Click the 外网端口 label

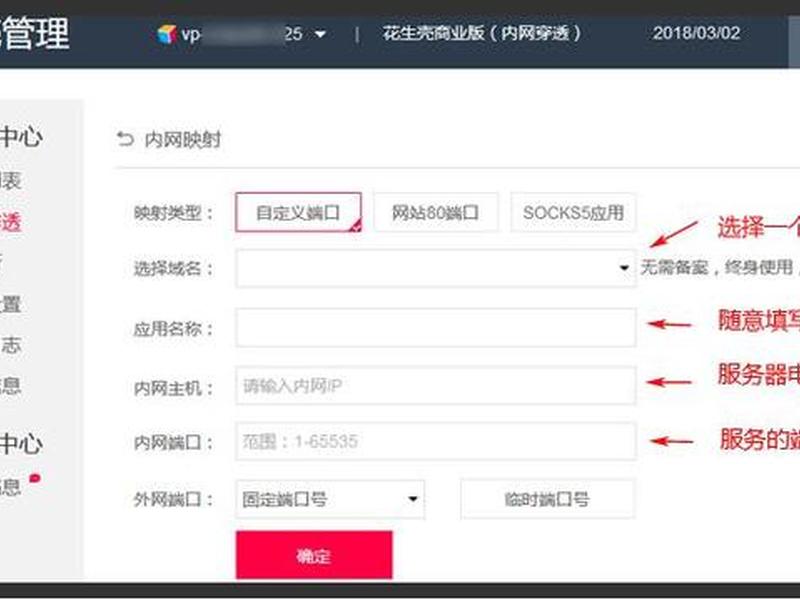173,499
